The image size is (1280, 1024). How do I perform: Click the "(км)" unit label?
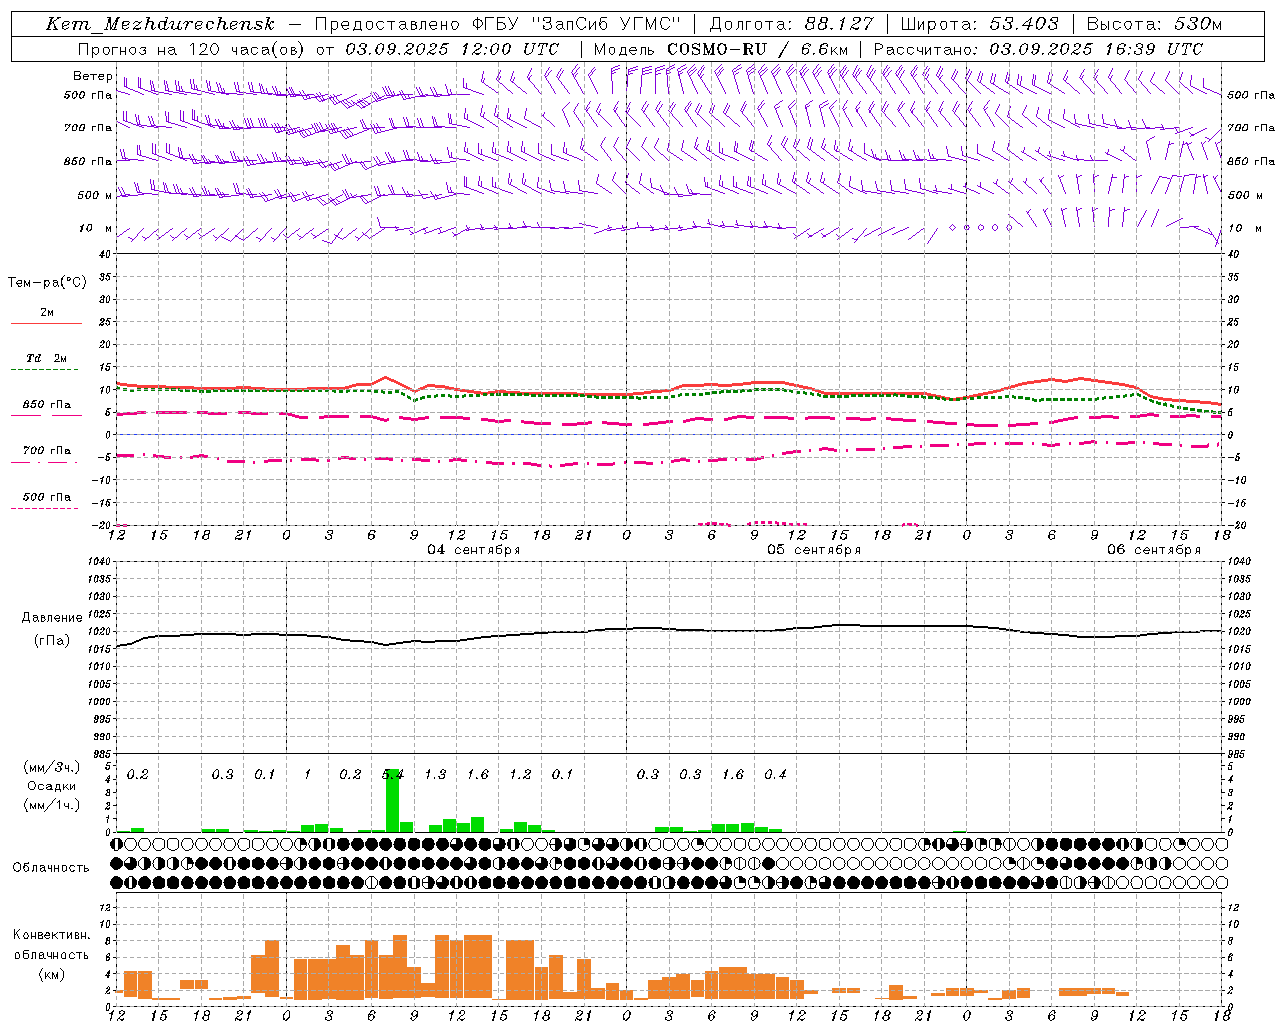[x=51, y=974]
